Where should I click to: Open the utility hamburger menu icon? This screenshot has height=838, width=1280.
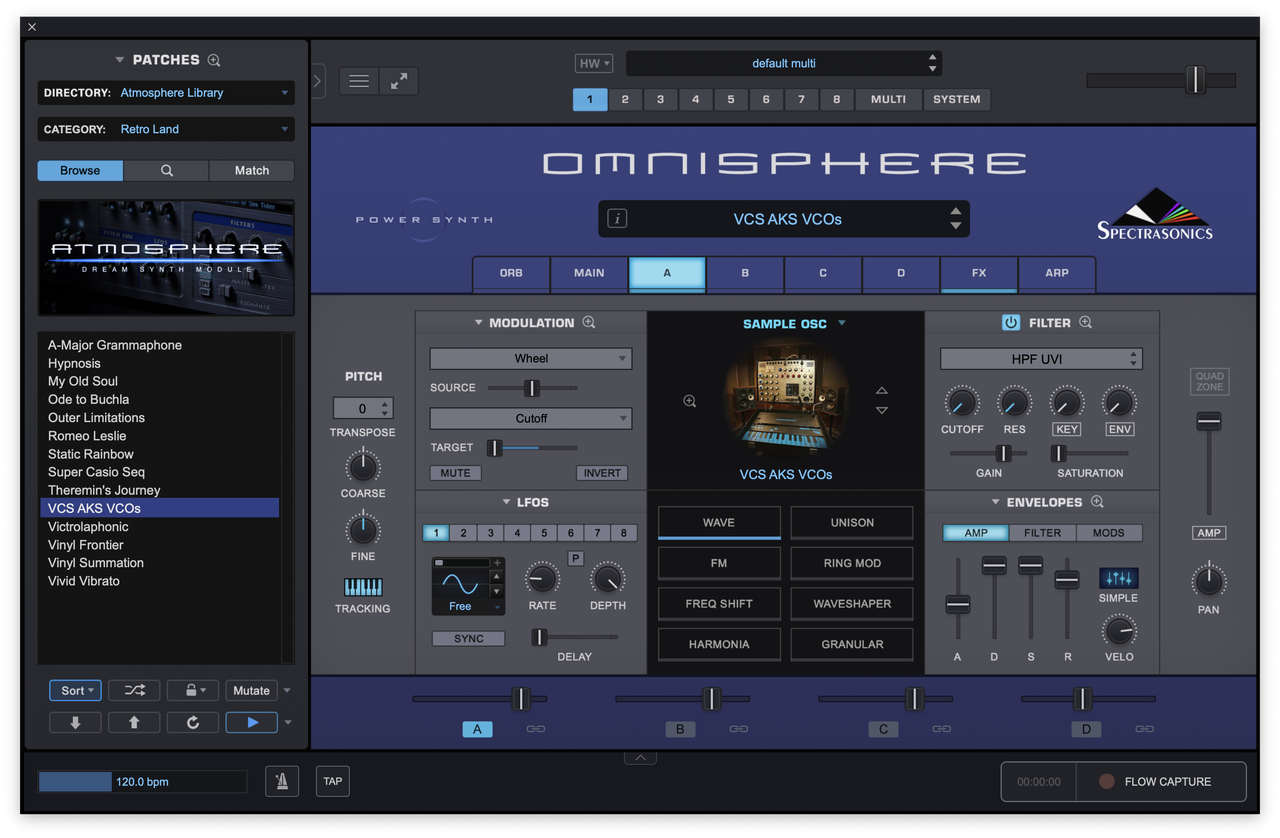(359, 81)
